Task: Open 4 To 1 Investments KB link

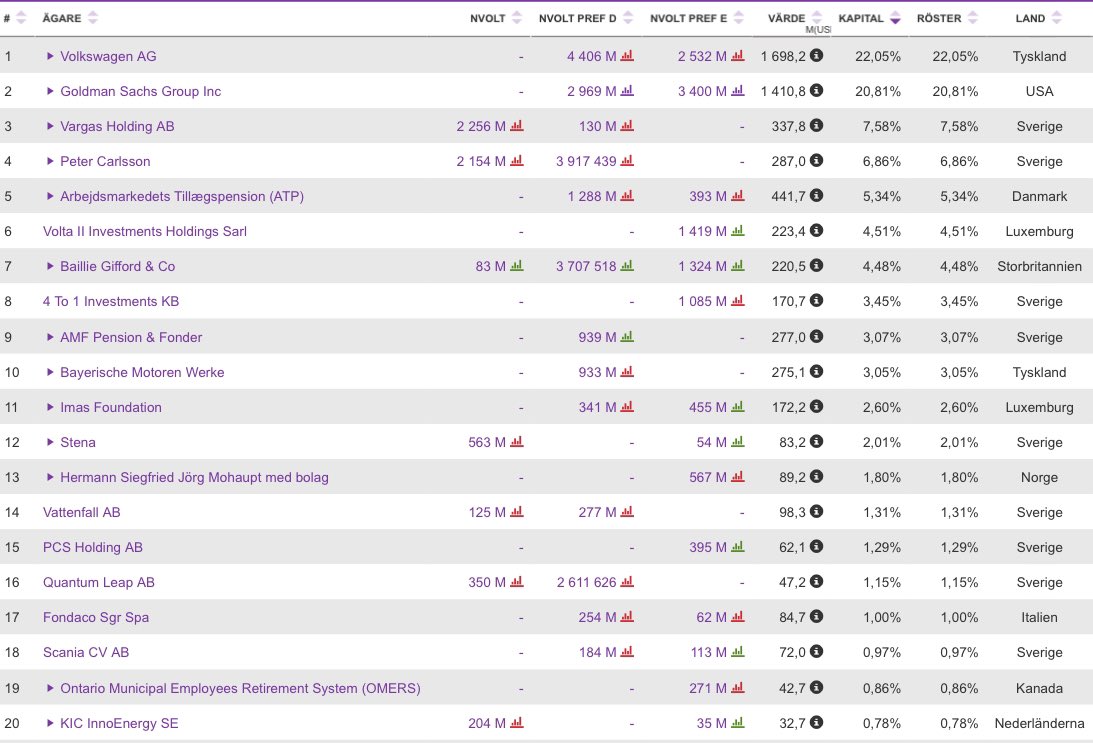Action: 111,301
